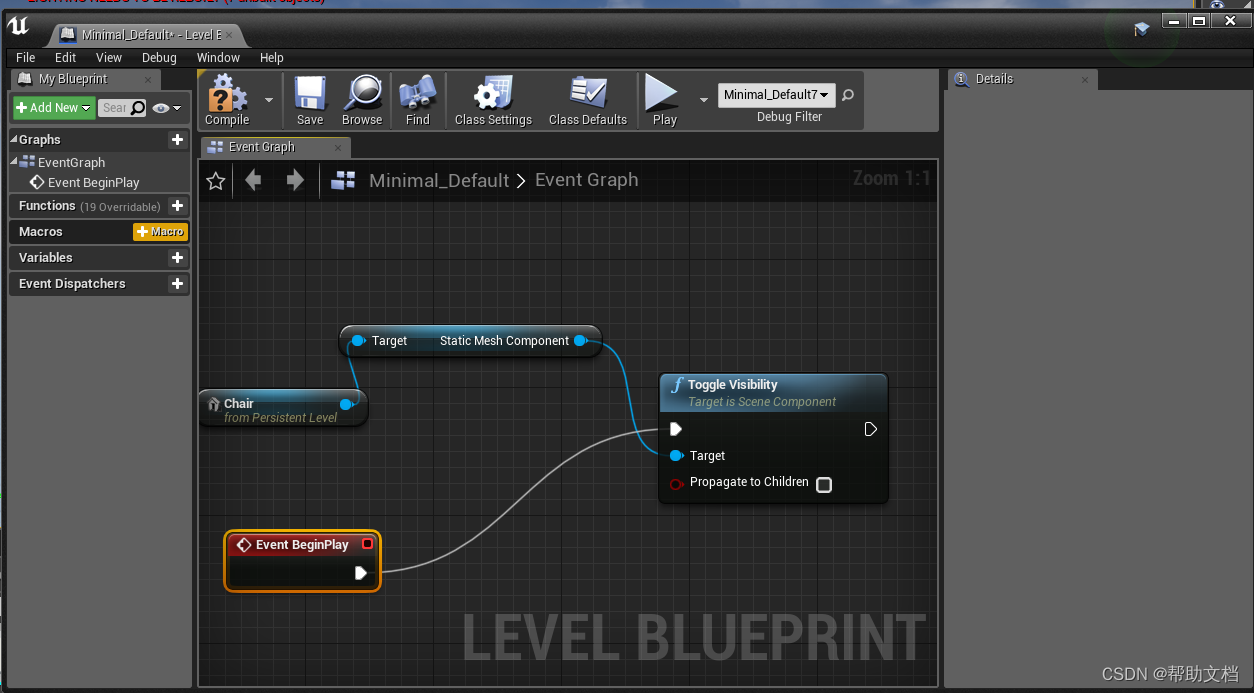
Task: Expand the Functions section
Action: 47,206
